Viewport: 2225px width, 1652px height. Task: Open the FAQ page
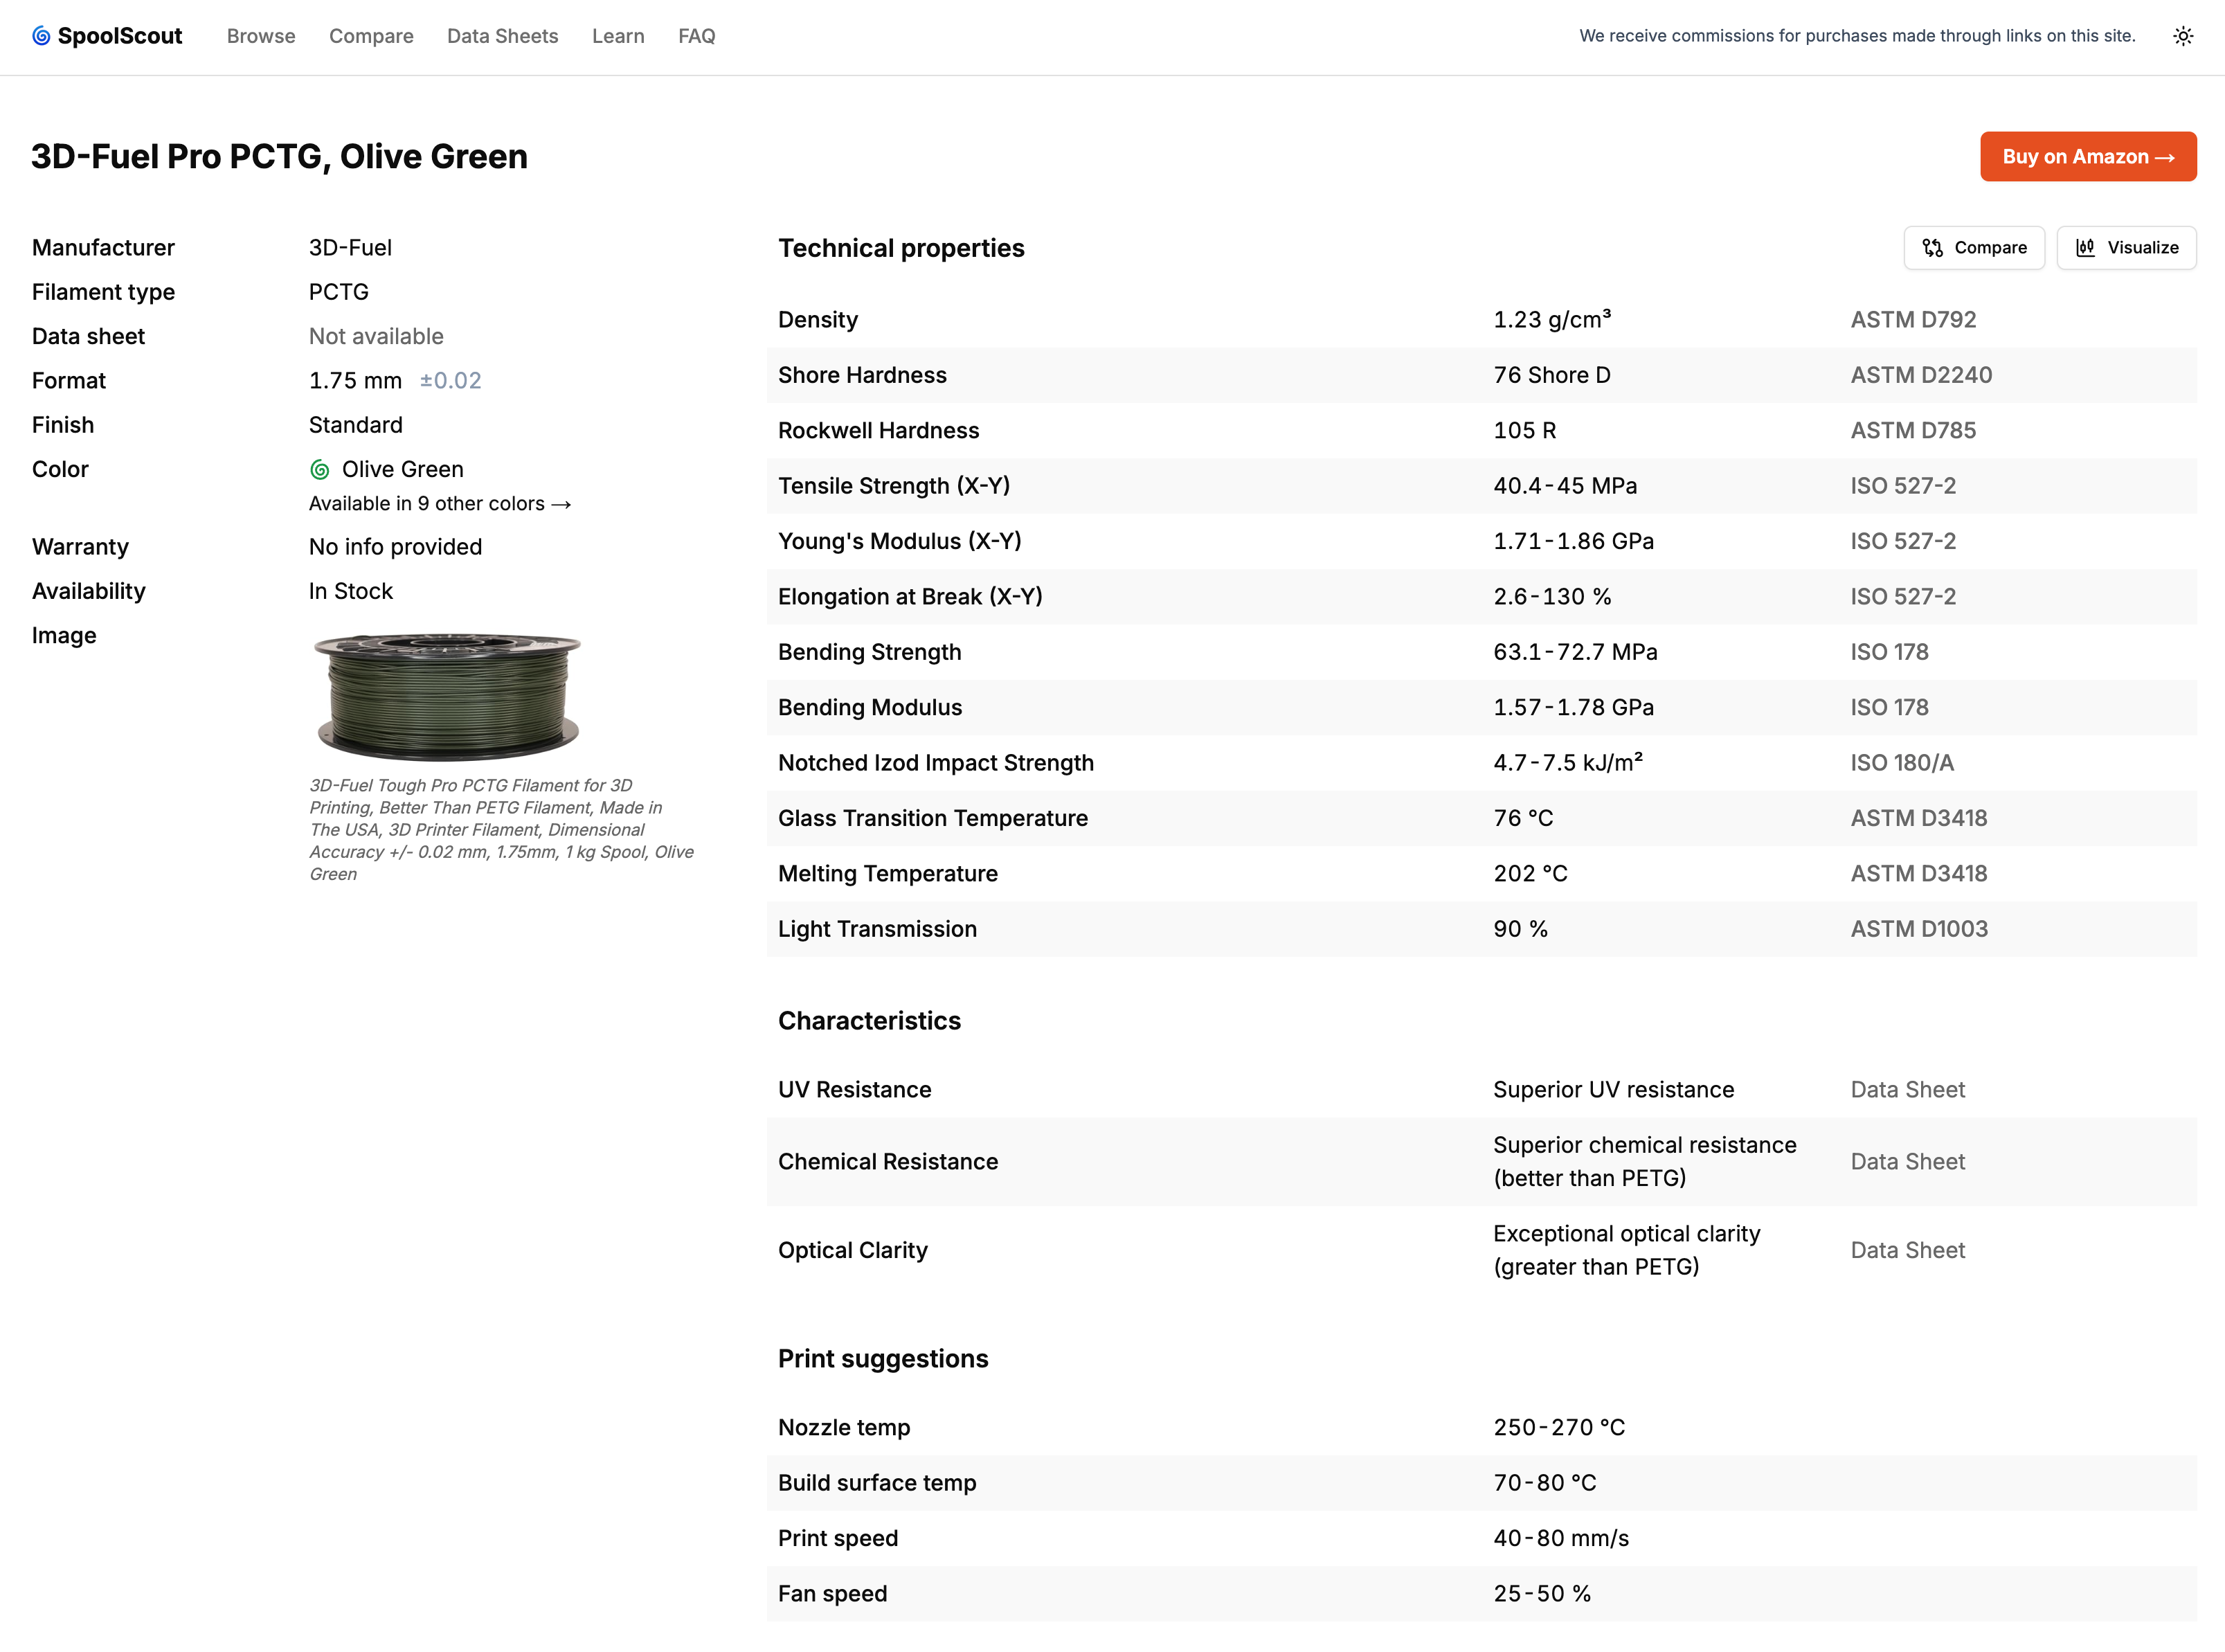[696, 36]
